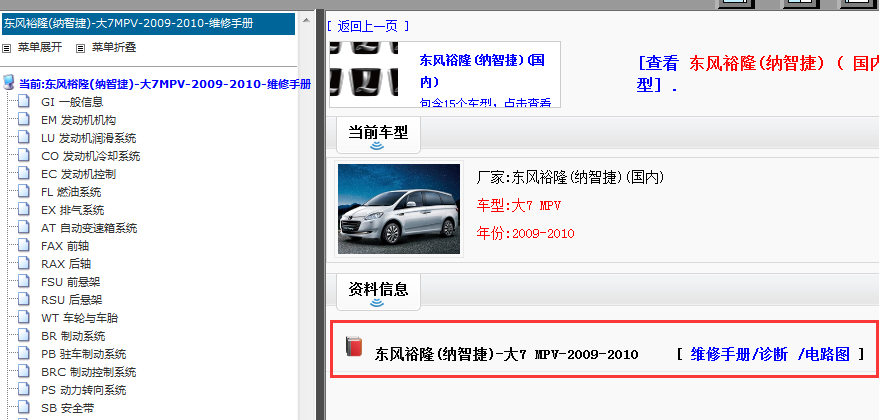The width and height of the screenshot is (879, 420).
Task: Click the page icon beside AT 自动变速箱系统
Action: click(x=23, y=228)
